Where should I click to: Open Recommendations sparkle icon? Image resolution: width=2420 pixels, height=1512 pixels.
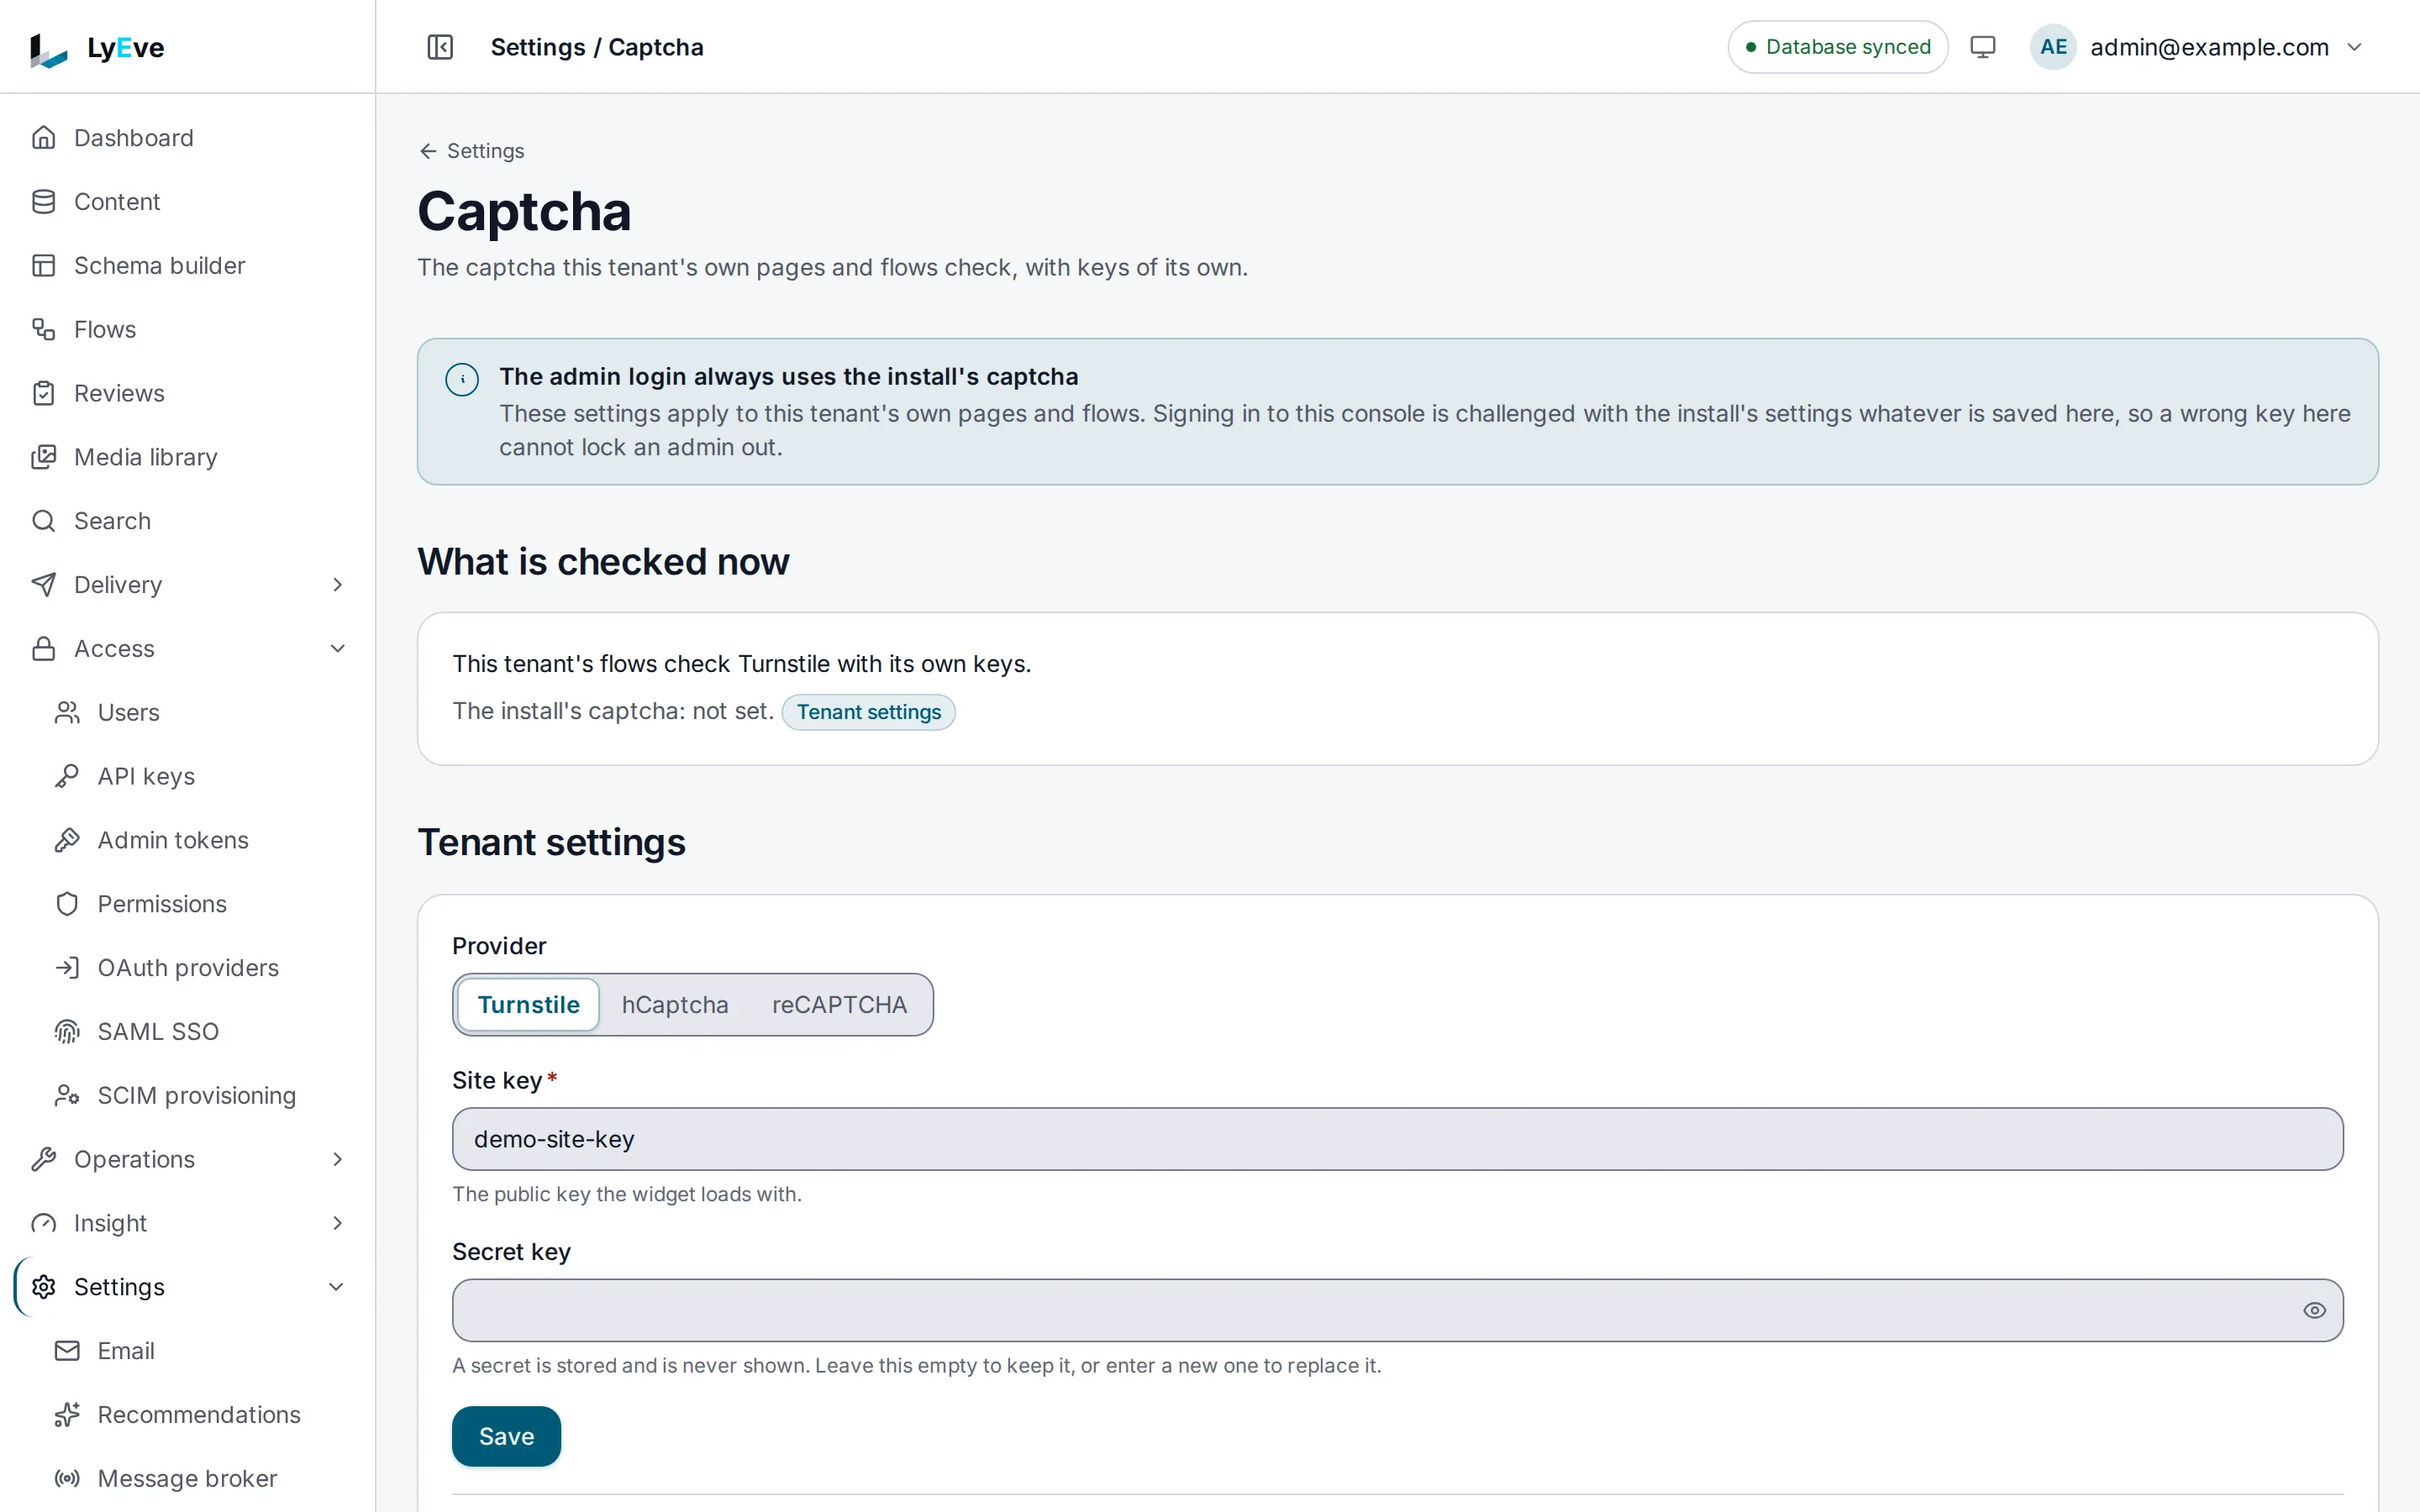pos(67,1415)
